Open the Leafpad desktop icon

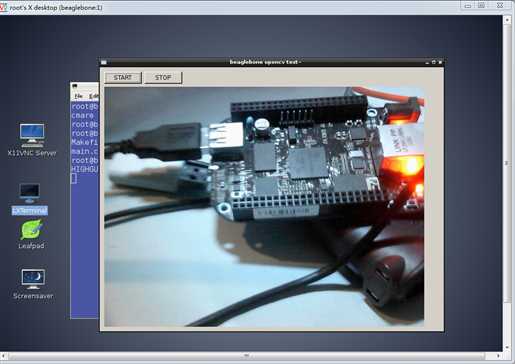[x=31, y=234]
